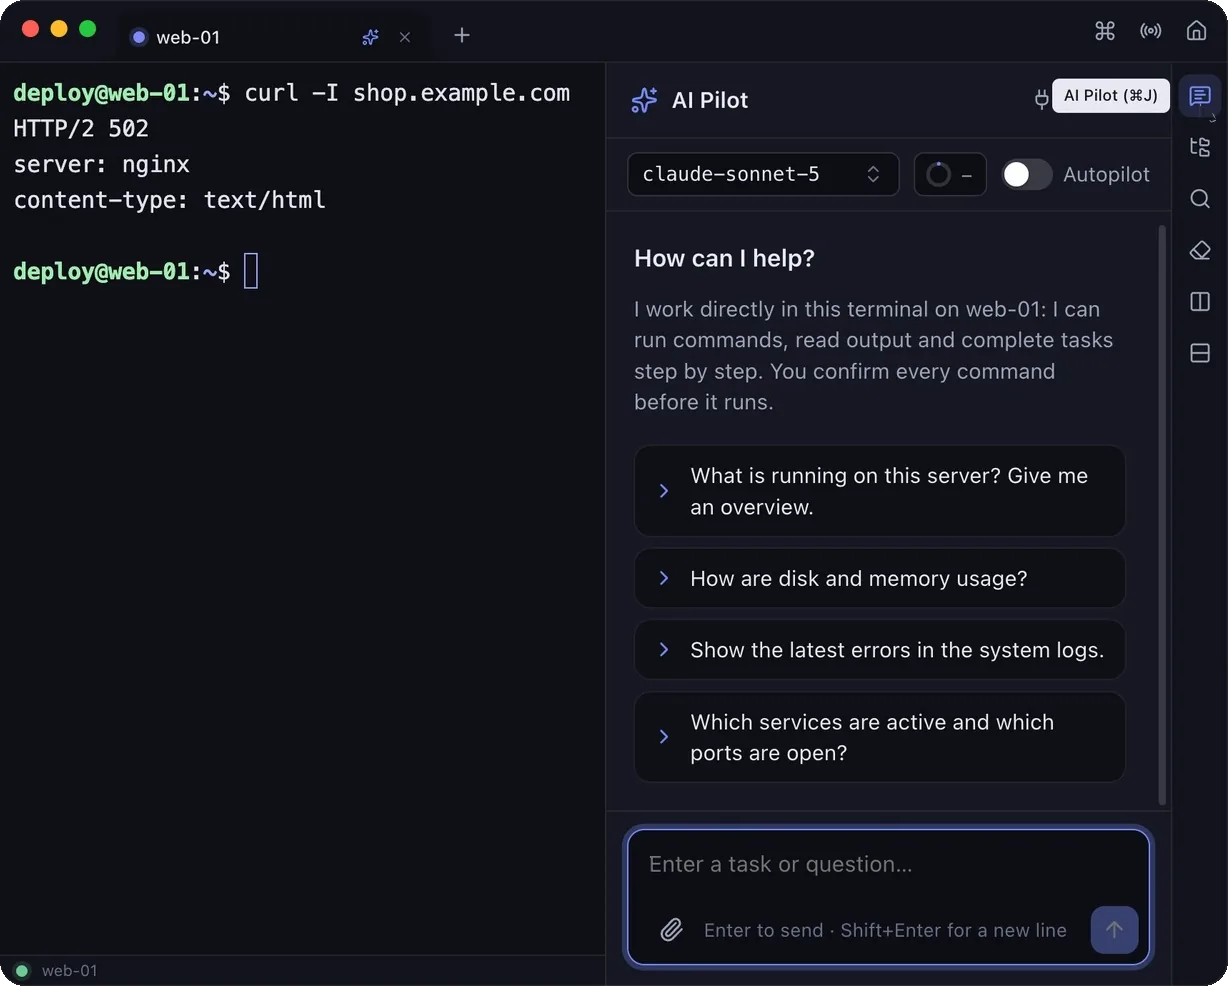Click the 'curl -I shop.example.com' command text
This screenshot has width=1228, height=986.
click(x=407, y=93)
